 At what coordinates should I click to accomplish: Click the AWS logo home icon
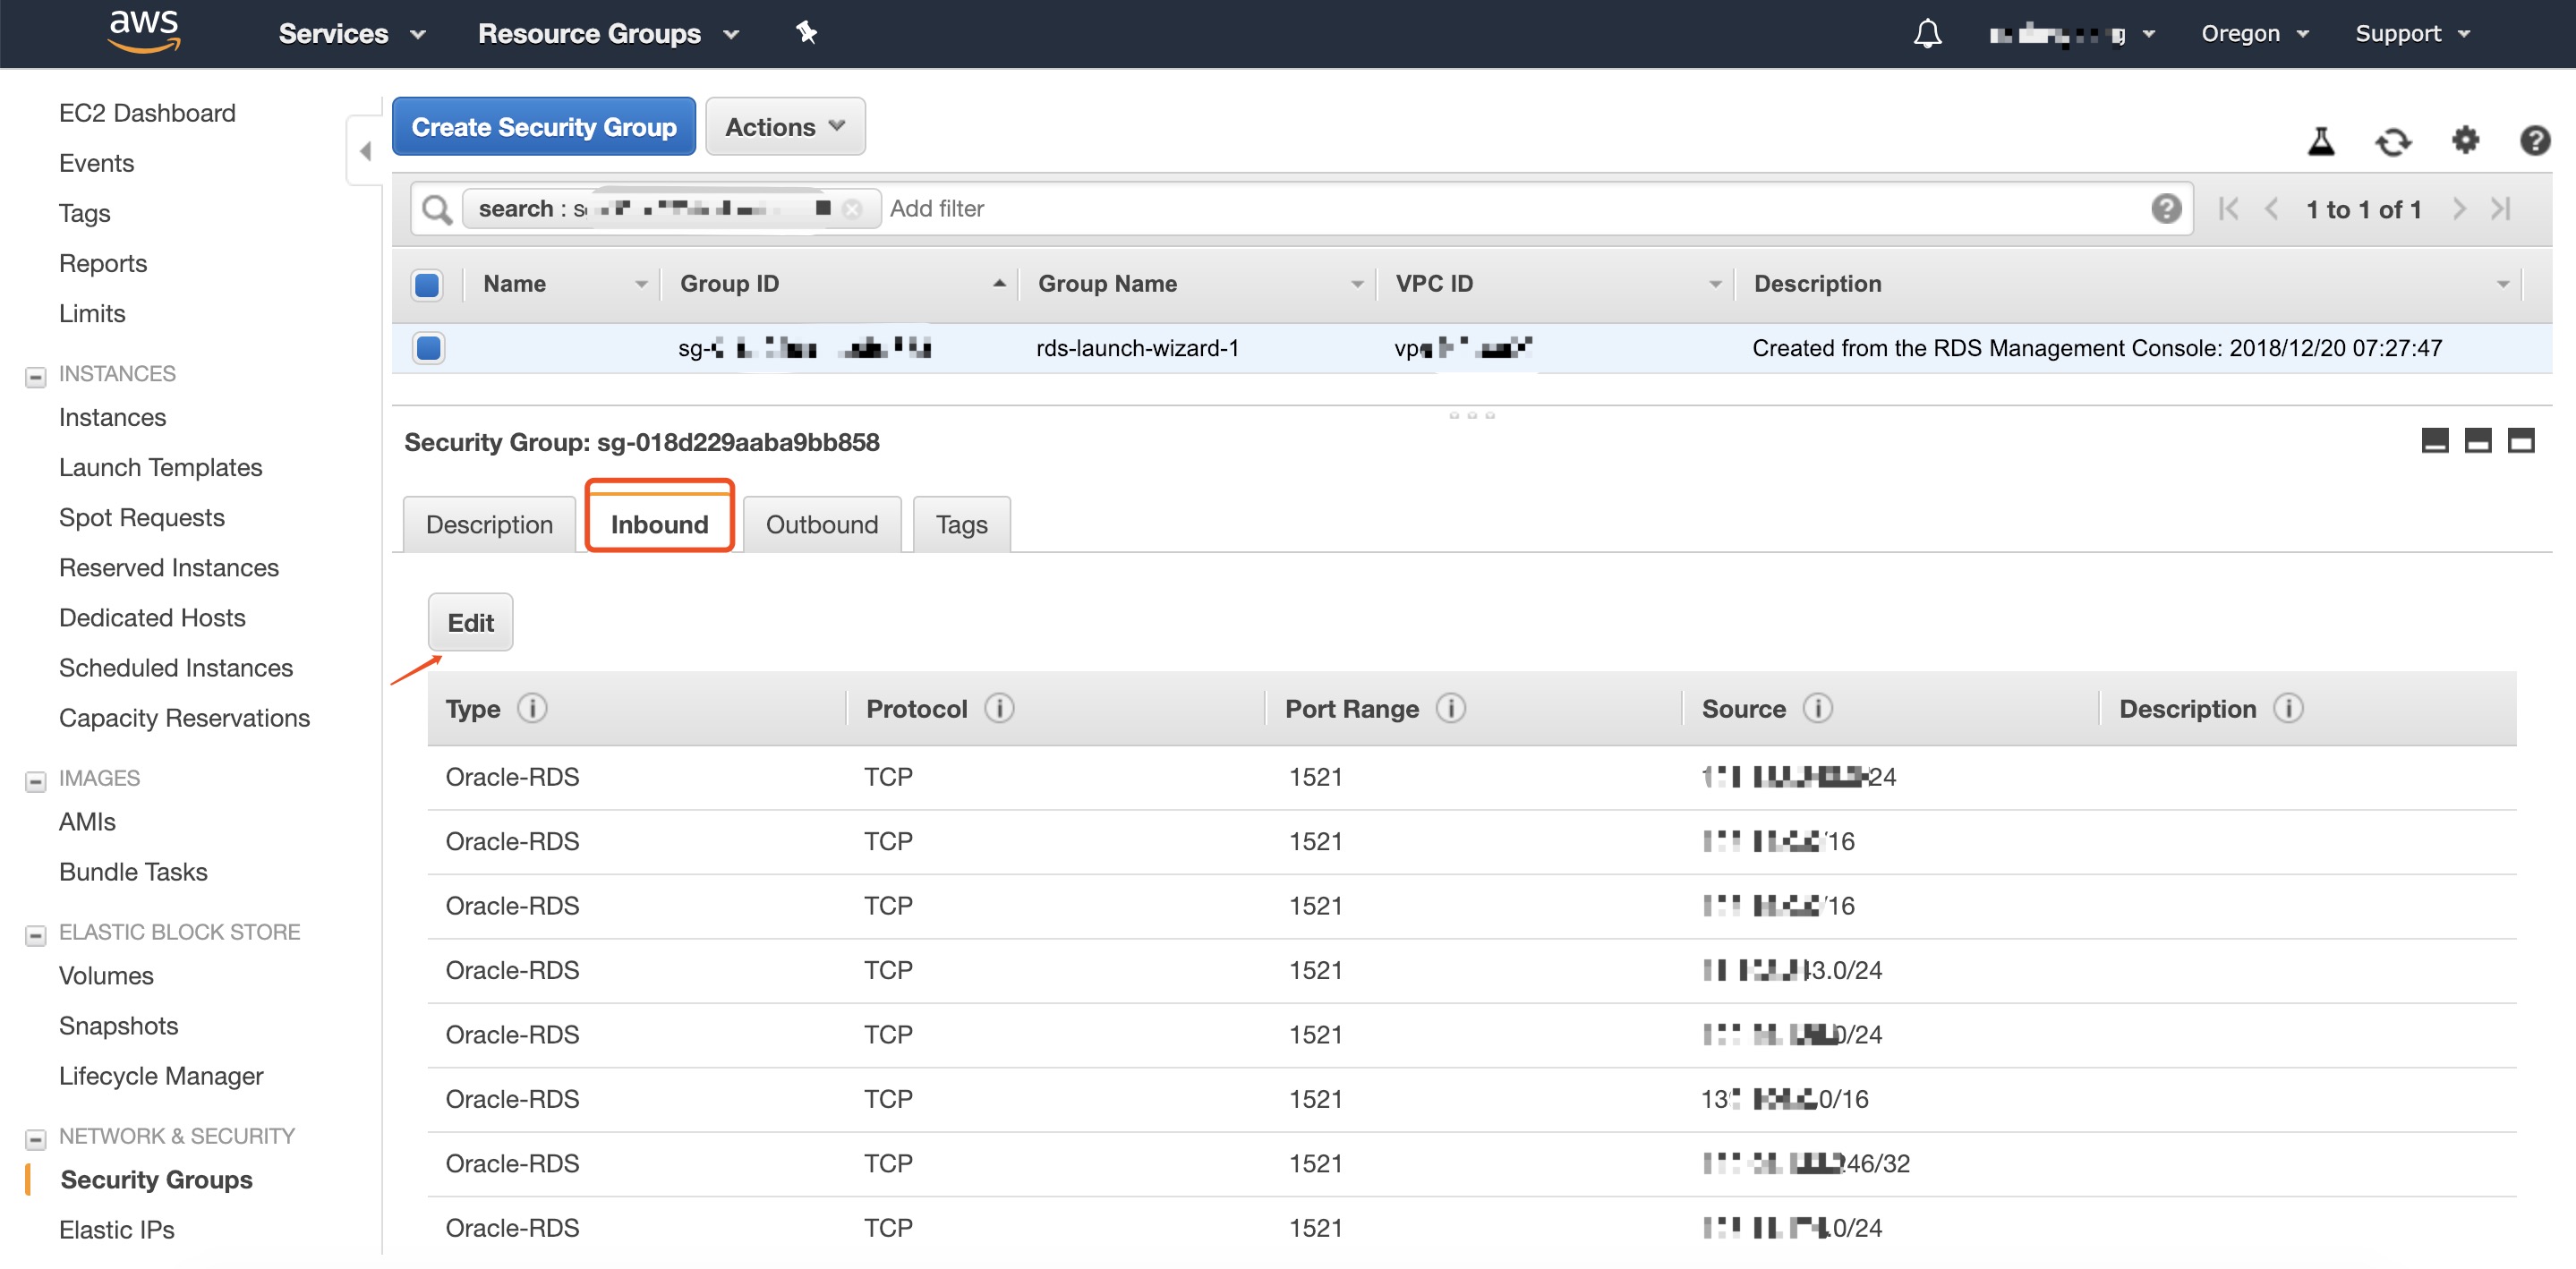pyautogui.click(x=143, y=32)
